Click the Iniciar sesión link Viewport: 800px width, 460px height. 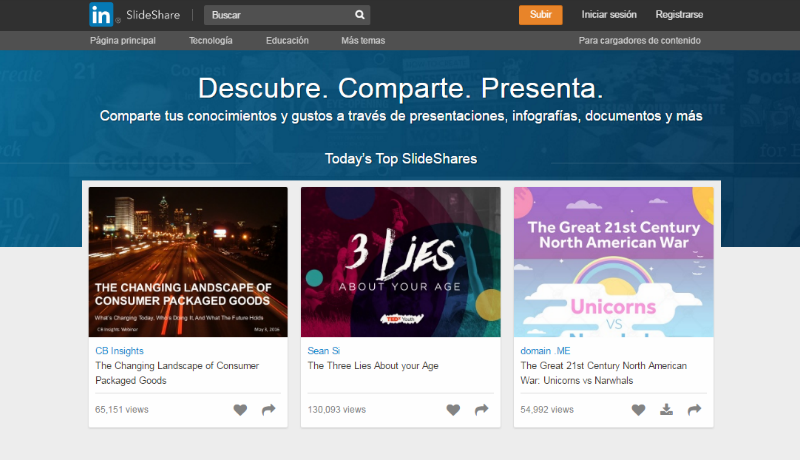click(609, 15)
